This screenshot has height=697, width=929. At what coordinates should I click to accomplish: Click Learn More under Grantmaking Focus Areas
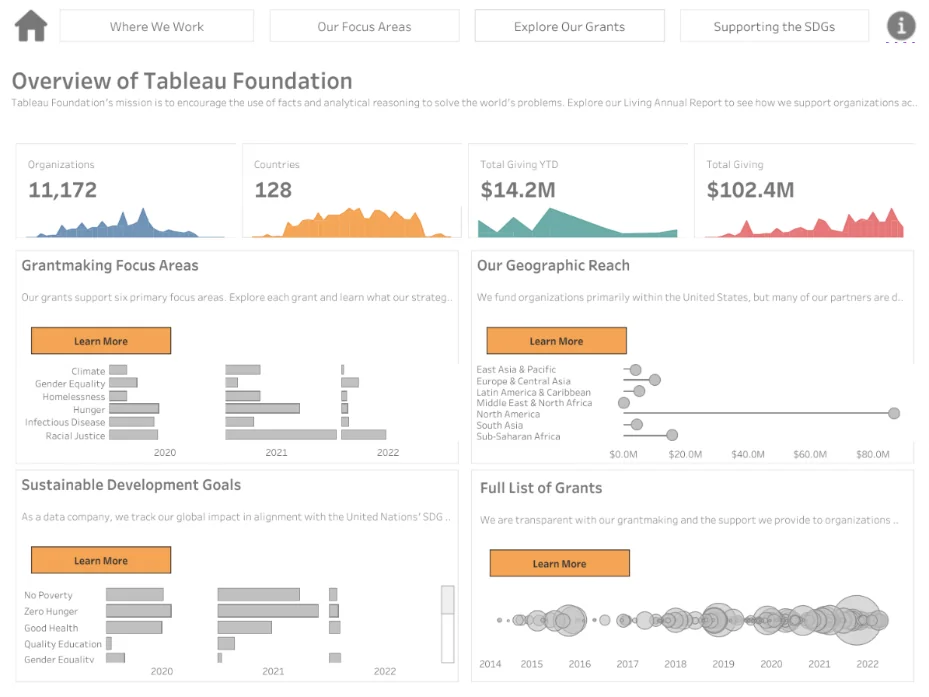coord(101,341)
